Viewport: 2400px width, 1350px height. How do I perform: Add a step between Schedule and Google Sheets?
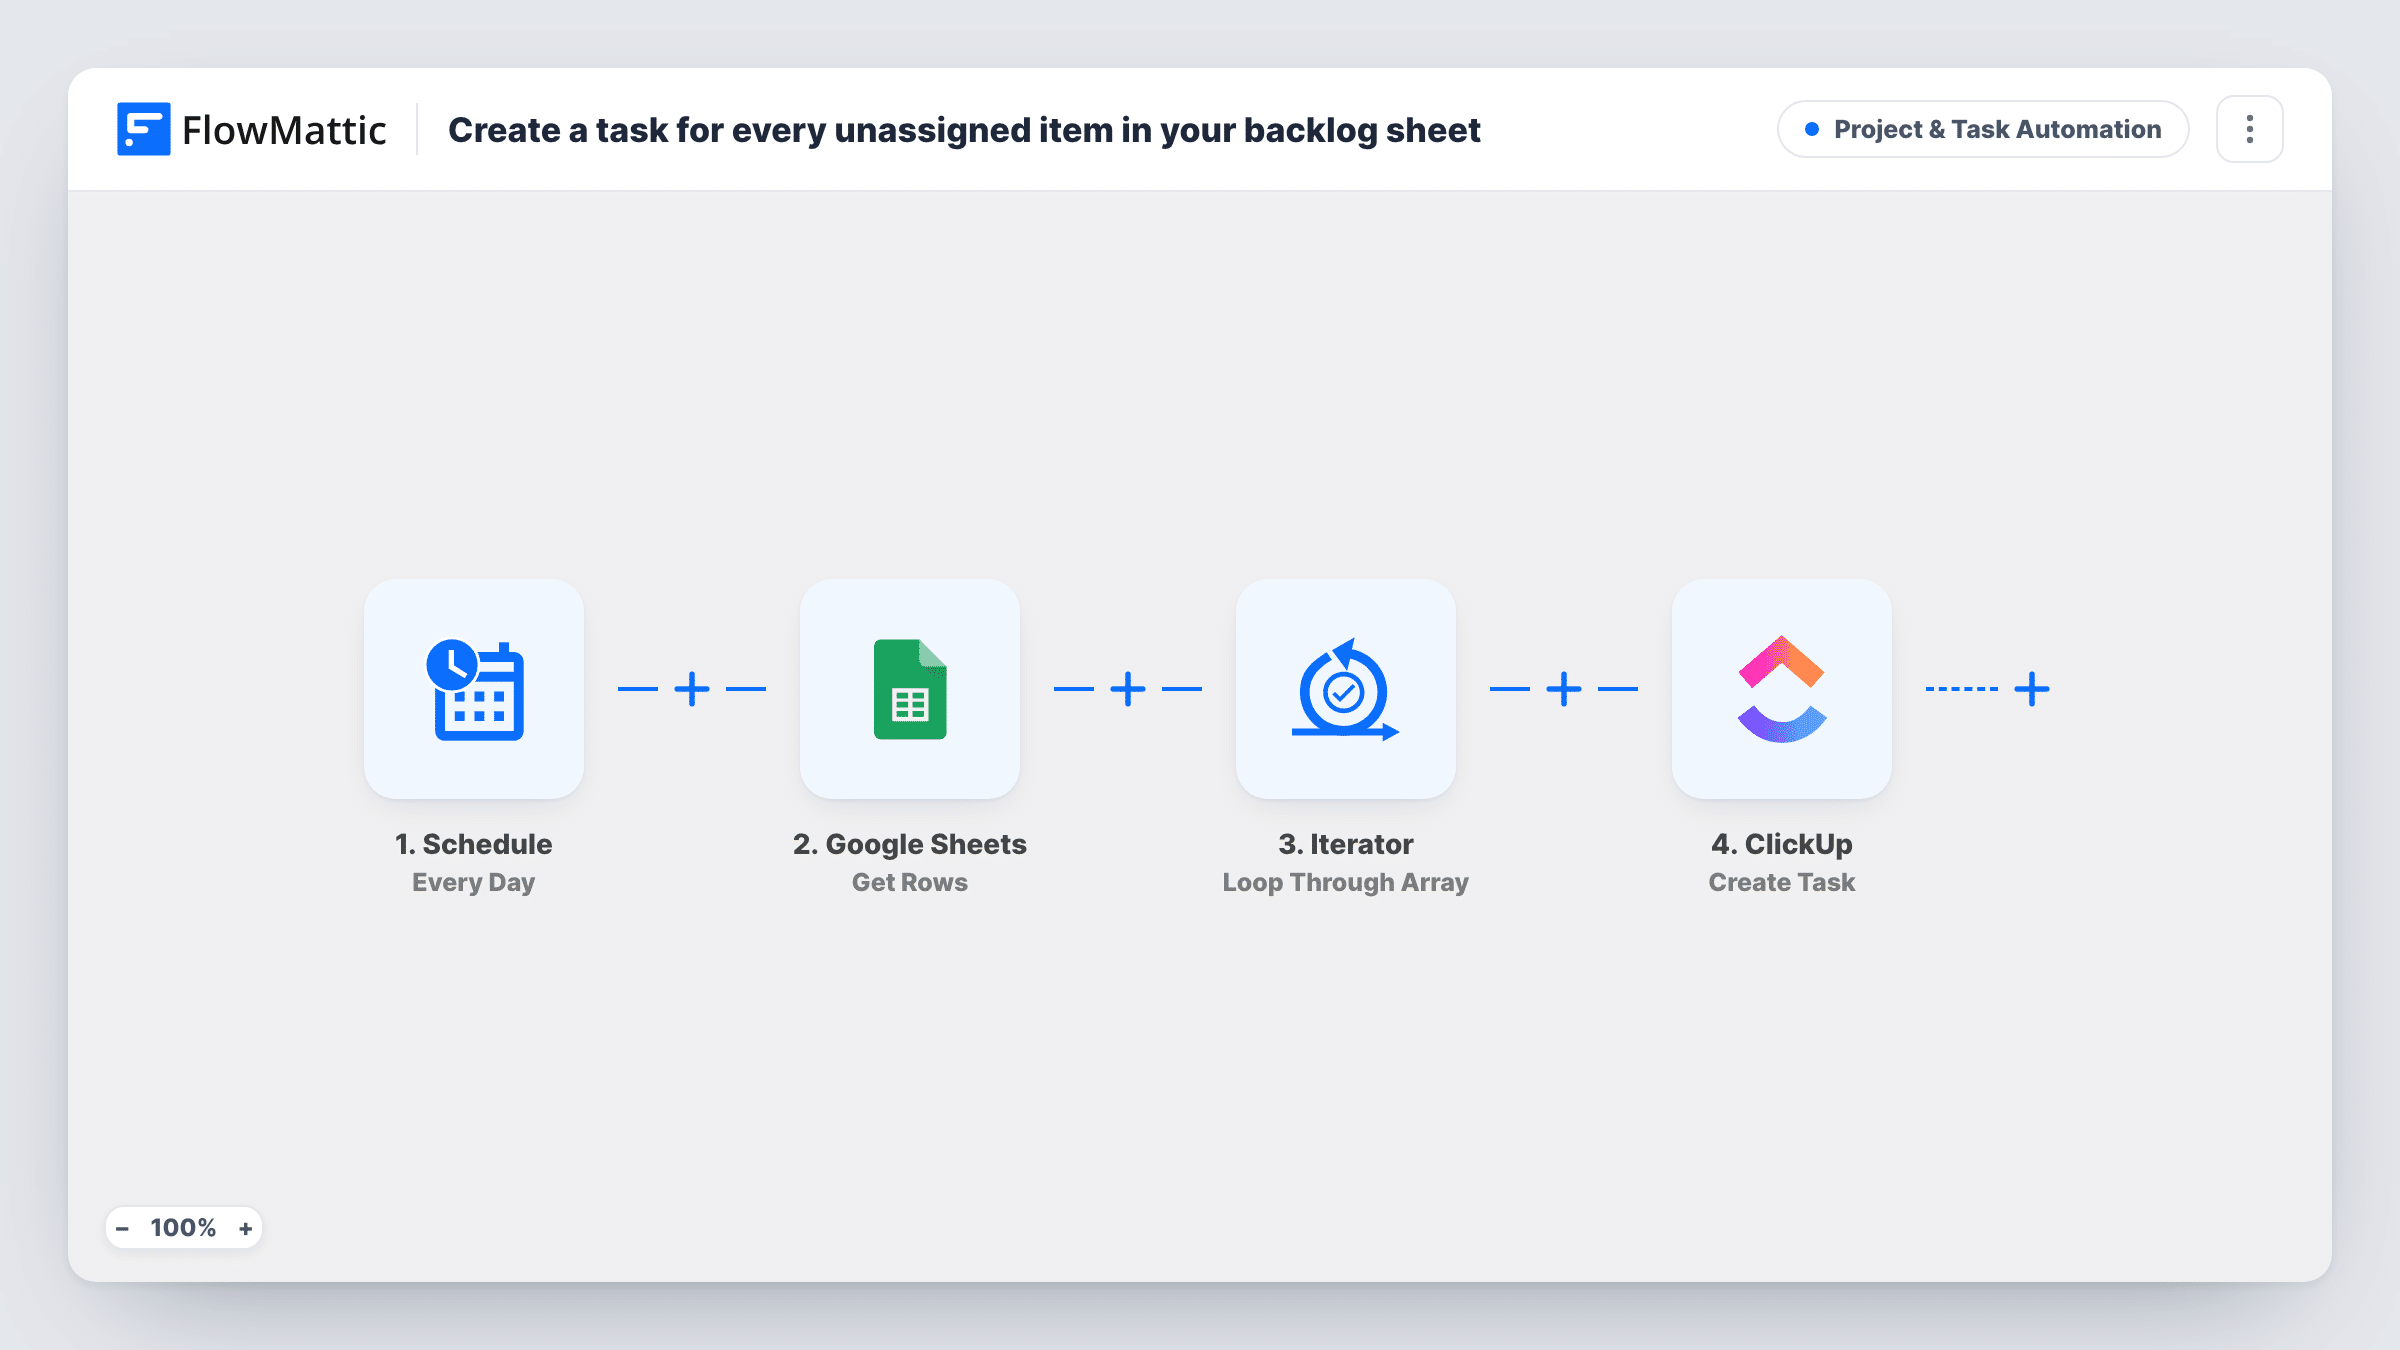coord(692,689)
